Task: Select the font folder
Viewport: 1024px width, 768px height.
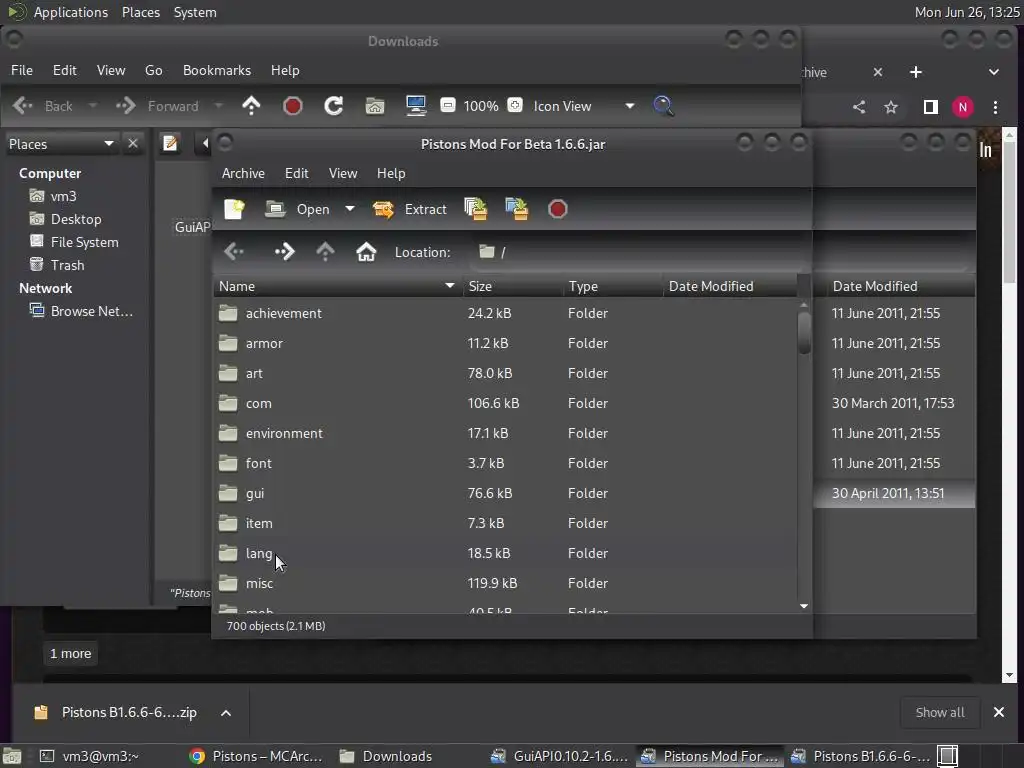Action: tap(505, 464)
